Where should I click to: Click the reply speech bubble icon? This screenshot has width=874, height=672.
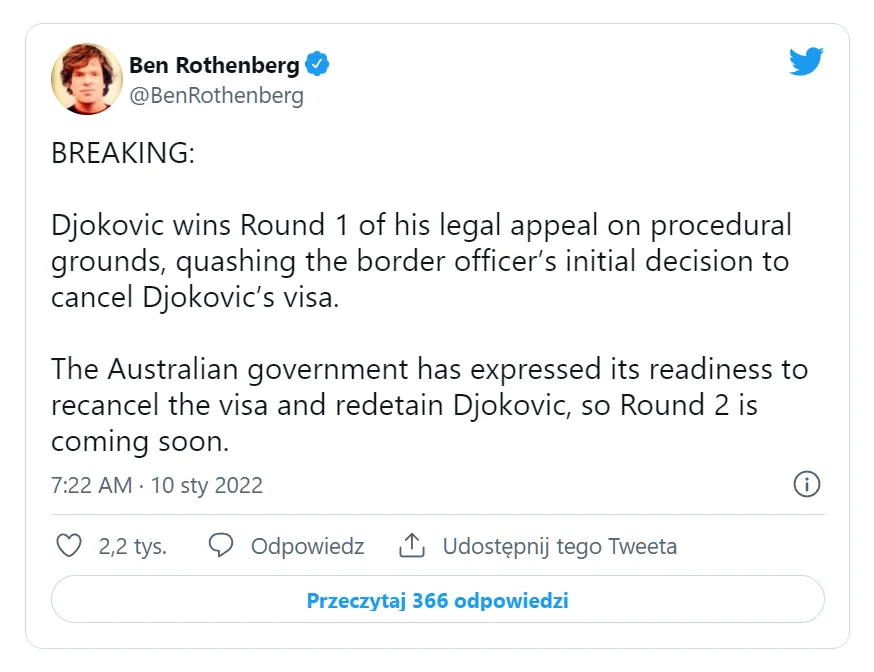(x=221, y=546)
